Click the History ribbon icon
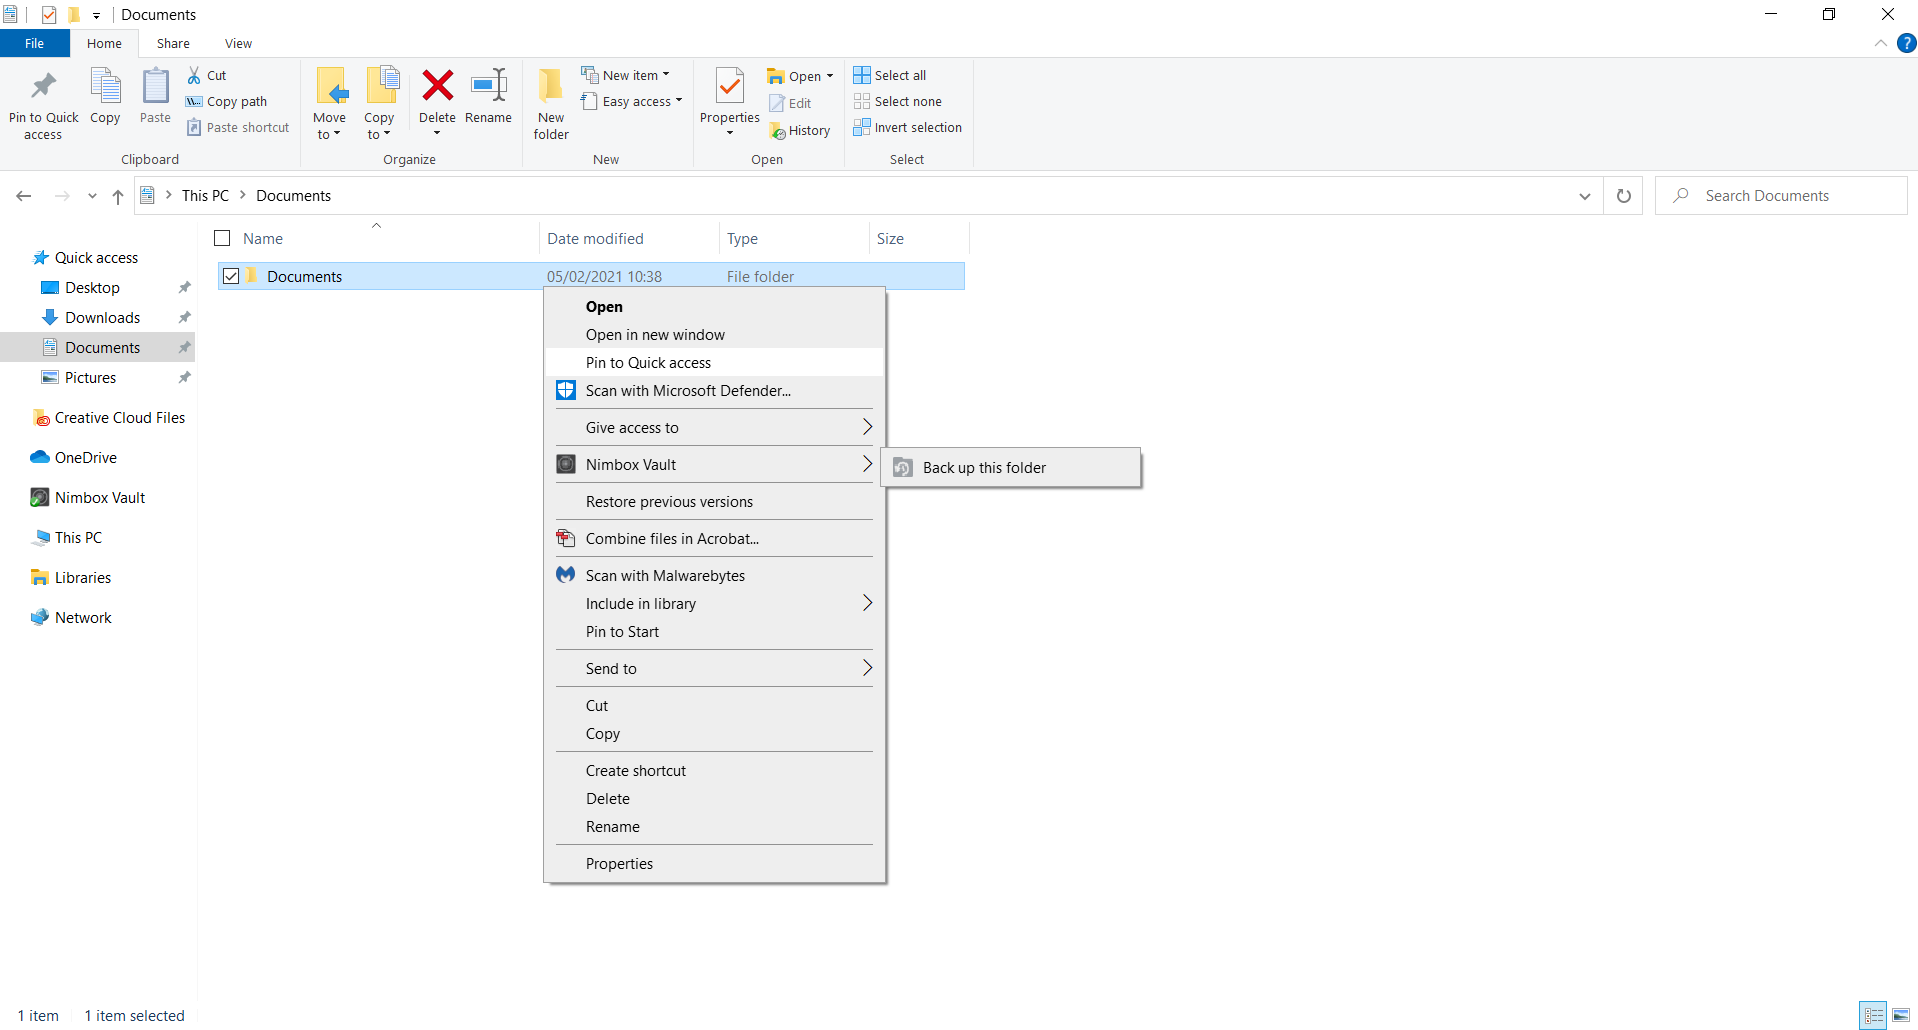Screen dimensions: 1918x1030 click(778, 131)
